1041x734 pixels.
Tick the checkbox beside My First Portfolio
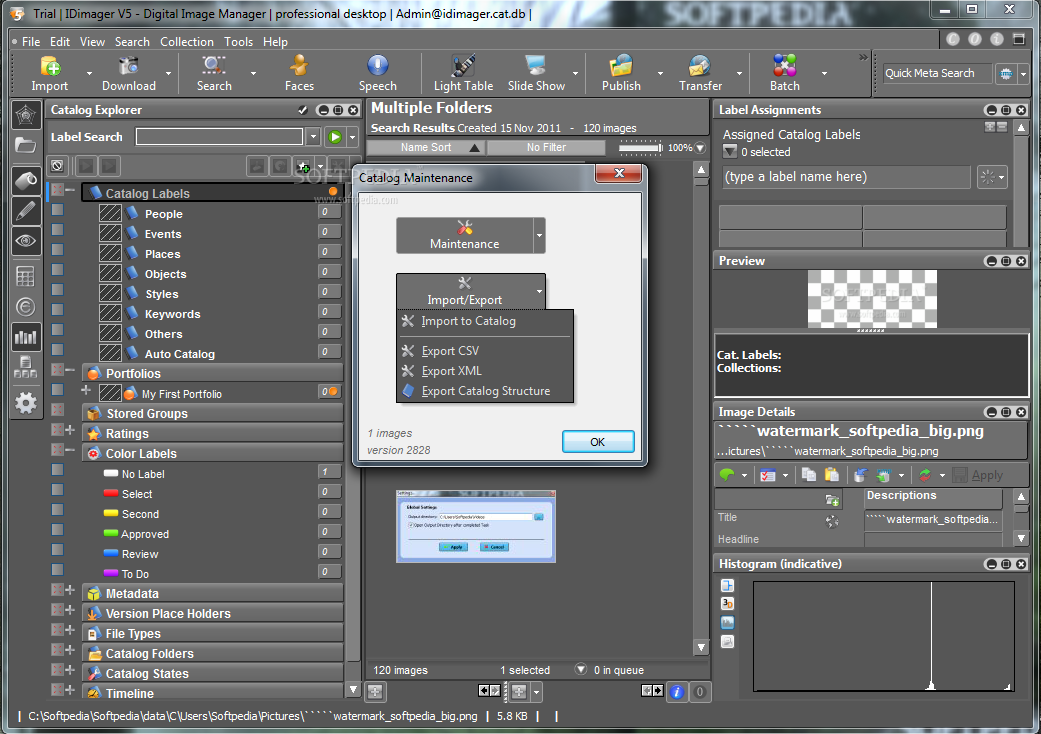click(58, 390)
